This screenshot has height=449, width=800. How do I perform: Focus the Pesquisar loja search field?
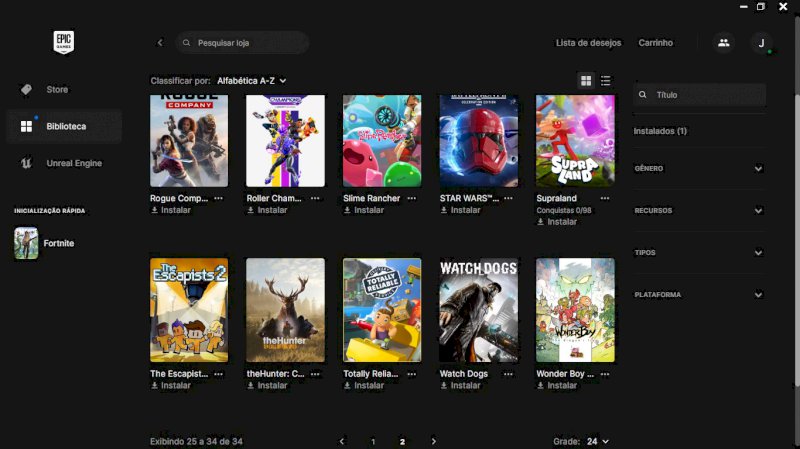click(x=242, y=43)
